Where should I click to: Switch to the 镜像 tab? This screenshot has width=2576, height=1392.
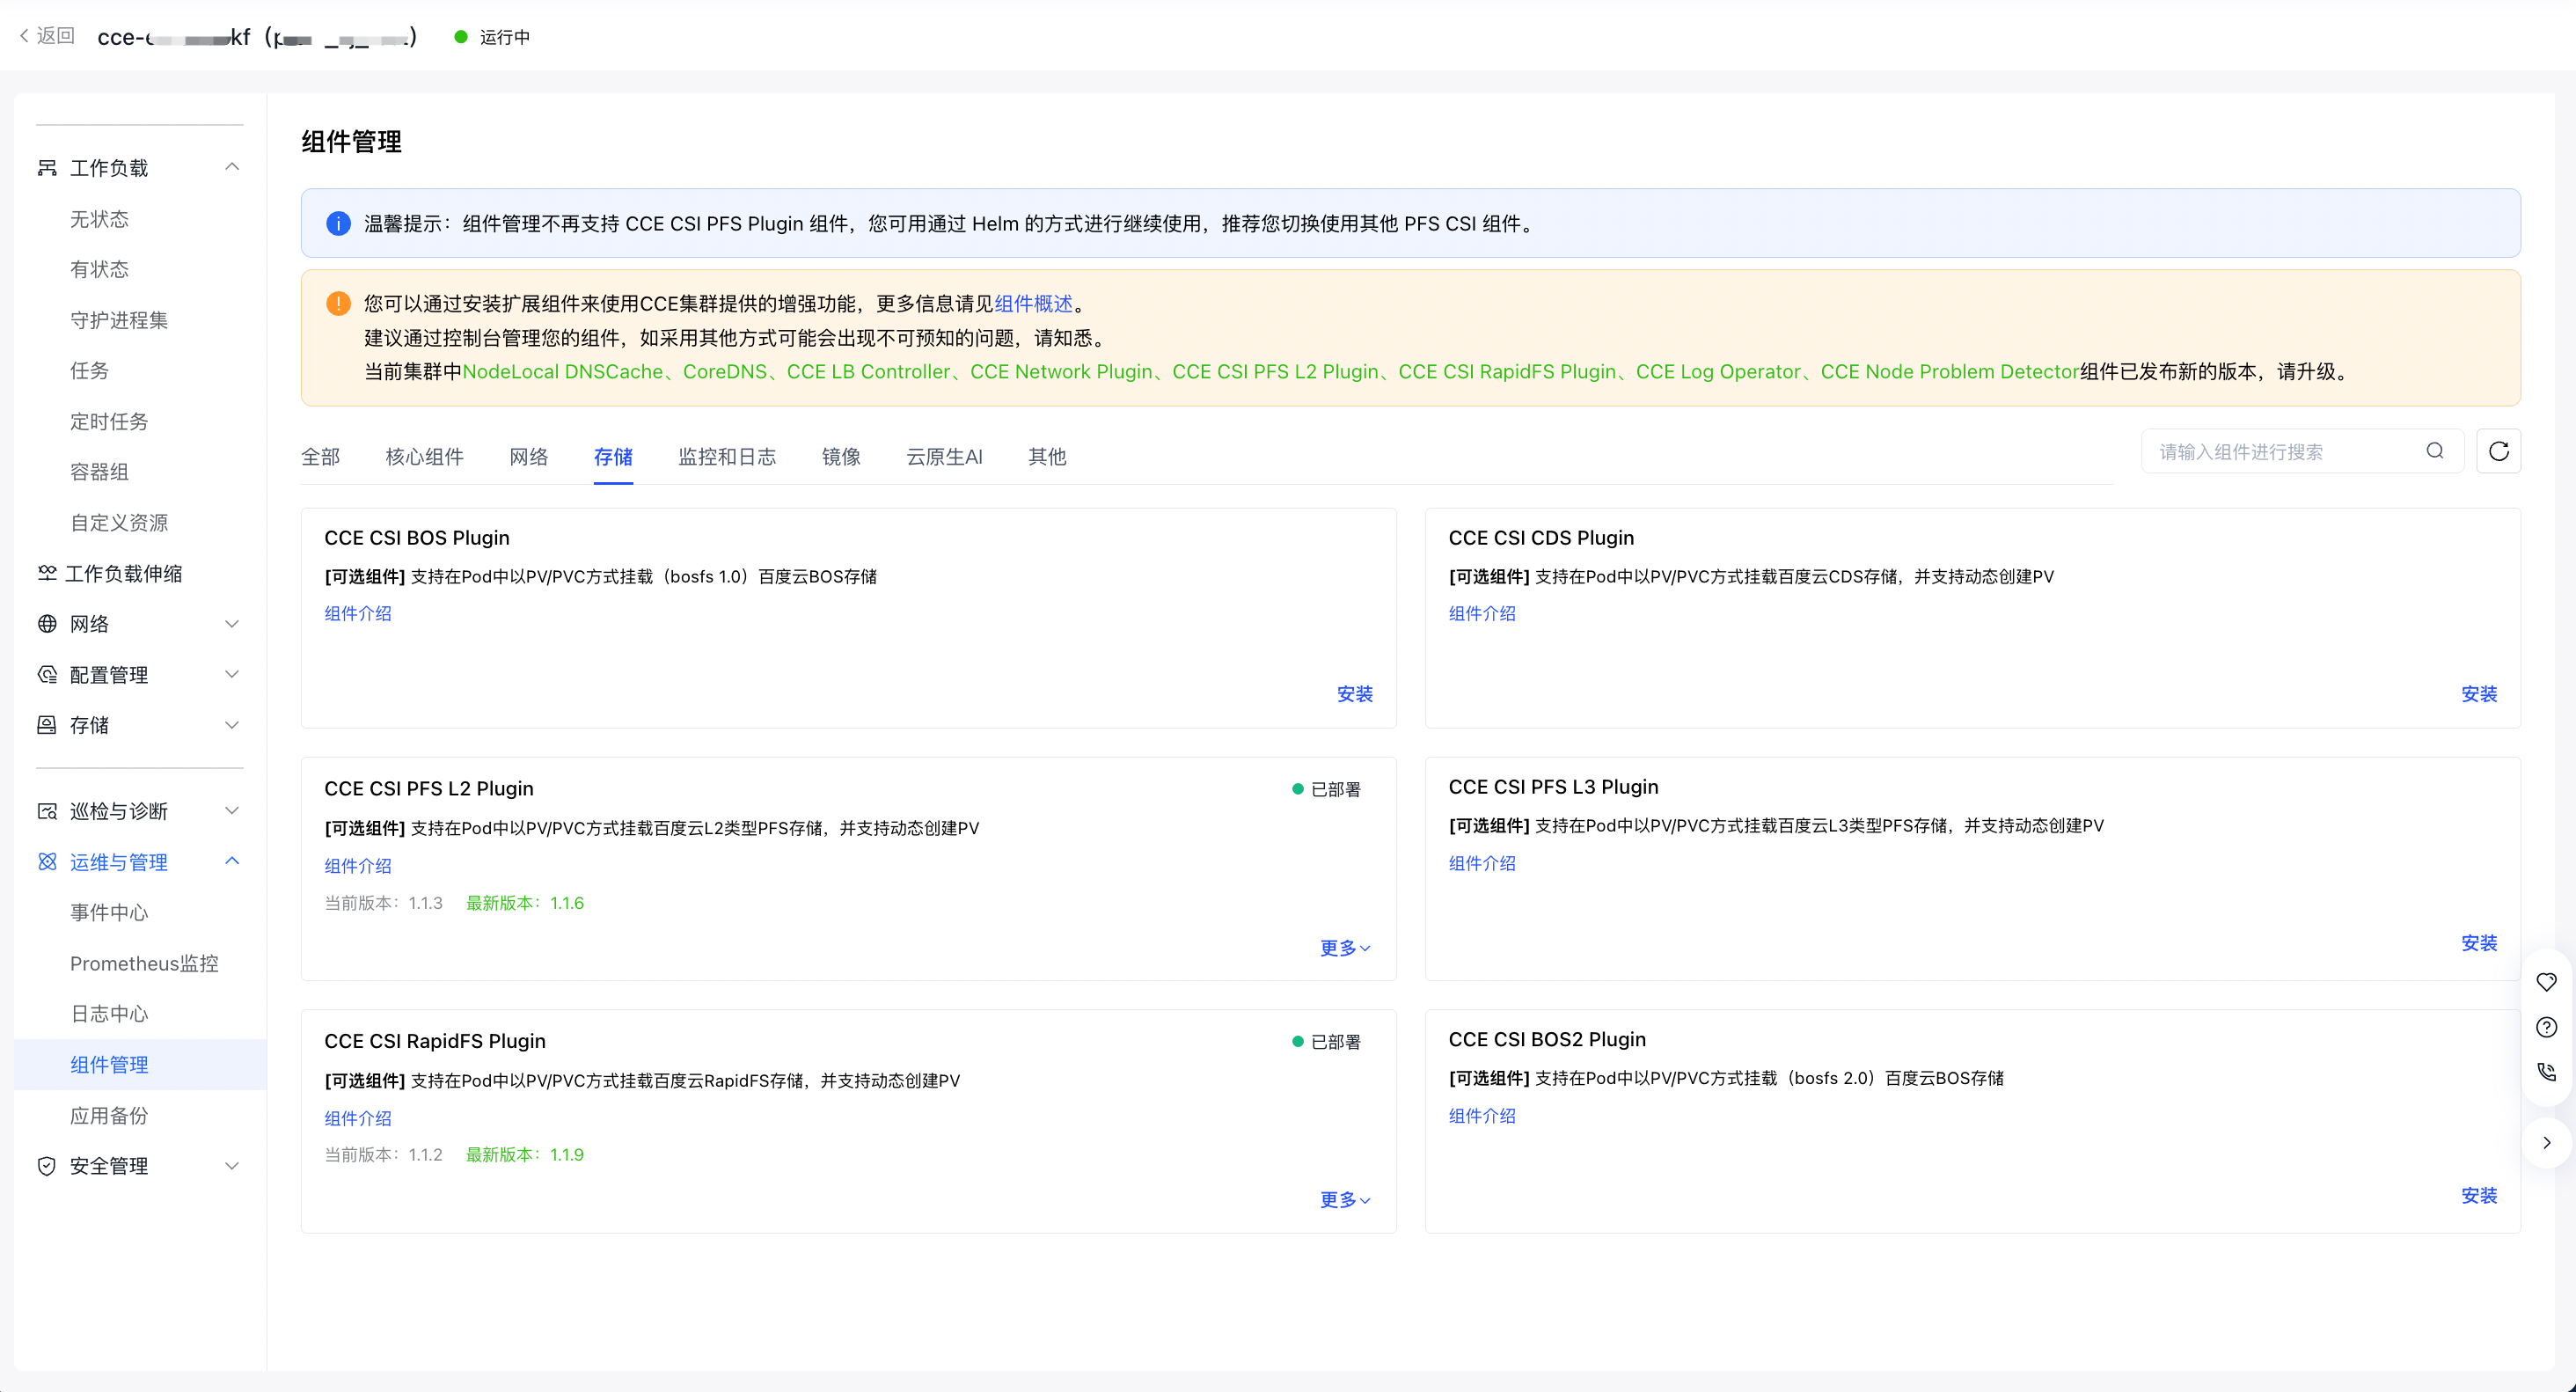tap(841, 457)
